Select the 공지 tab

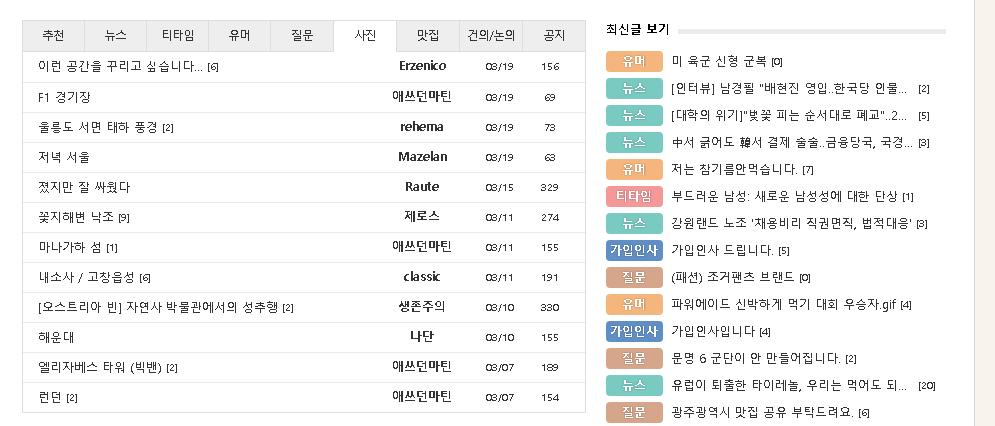click(553, 36)
